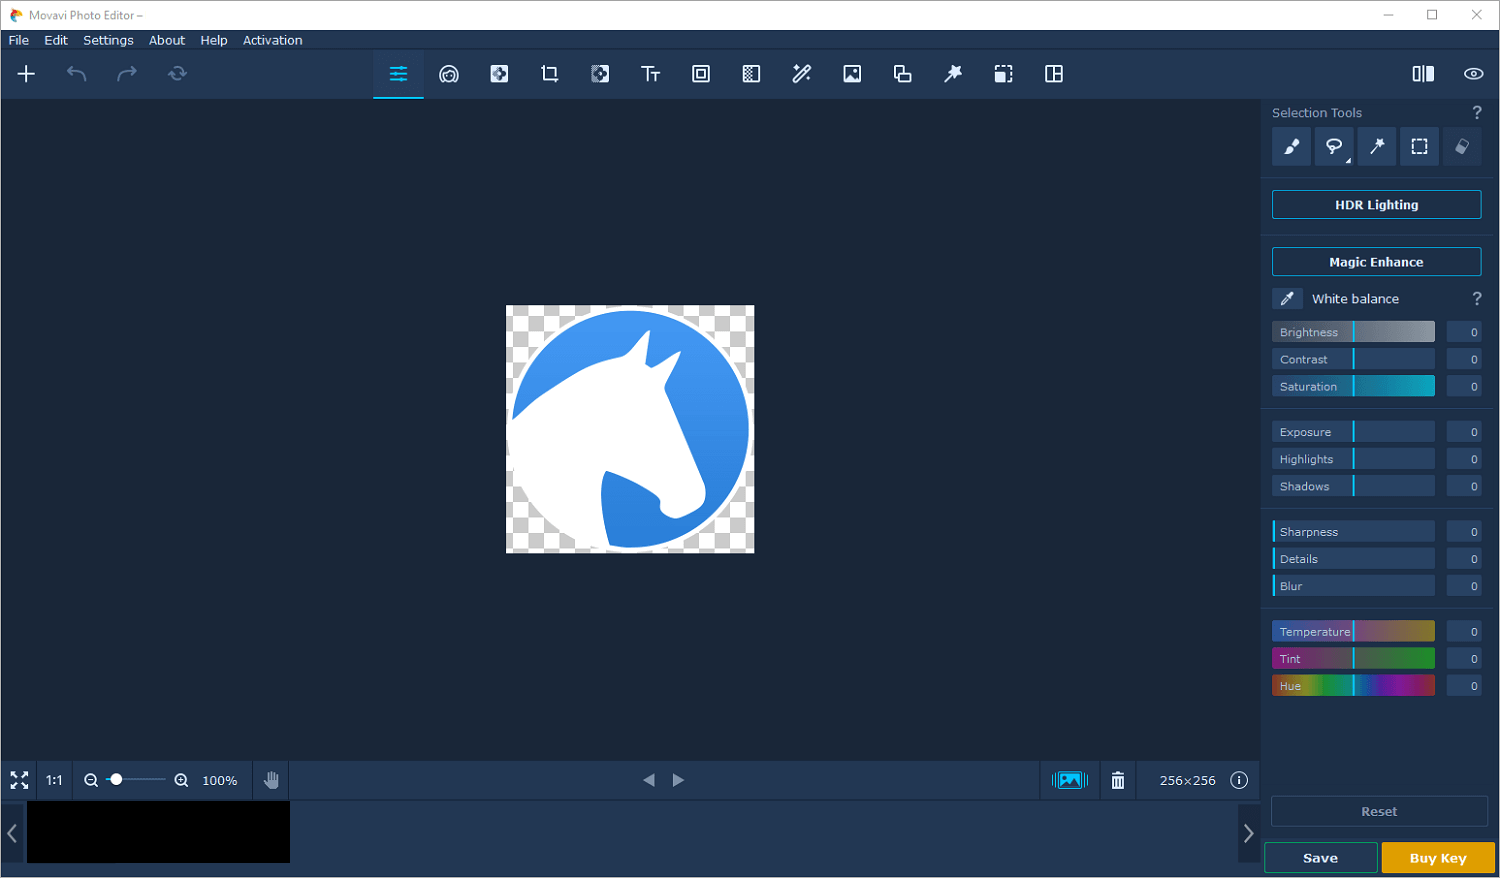This screenshot has width=1500, height=878.
Task: Set zoom to actual size 1:1
Action: 54,780
